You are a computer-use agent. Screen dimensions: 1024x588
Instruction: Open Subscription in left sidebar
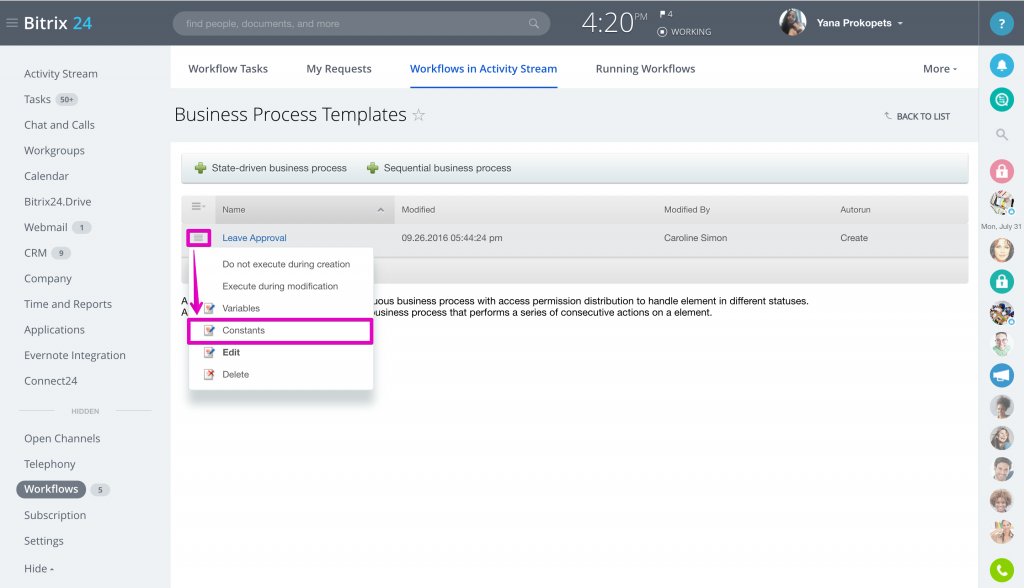coord(55,515)
